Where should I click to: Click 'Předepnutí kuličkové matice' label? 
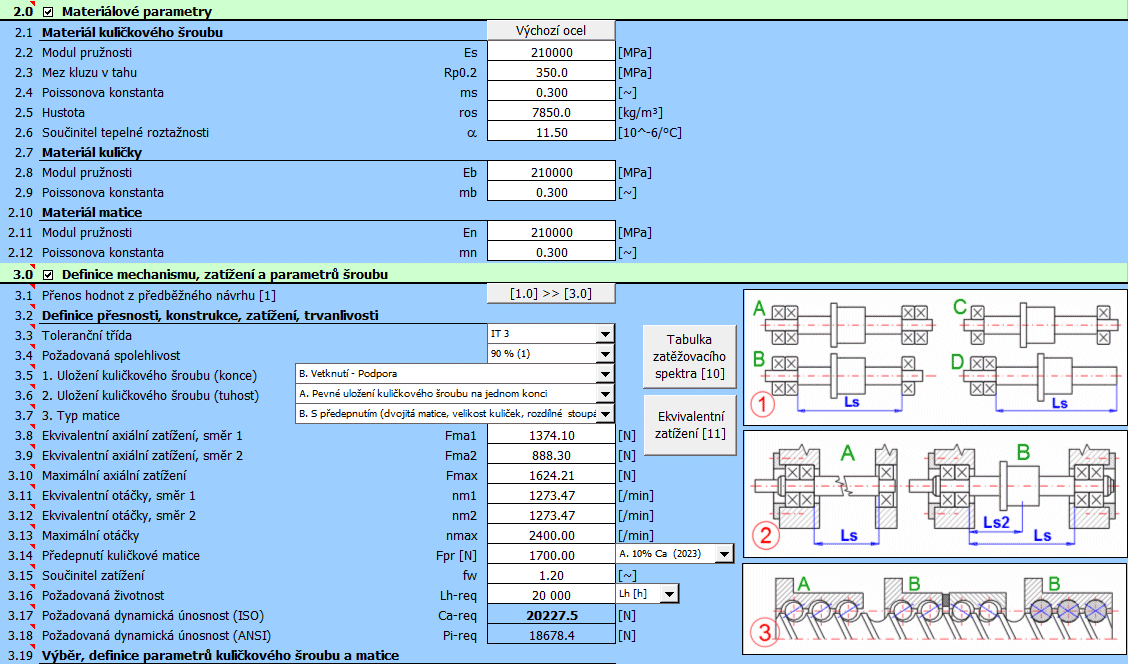tap(121, 555)
